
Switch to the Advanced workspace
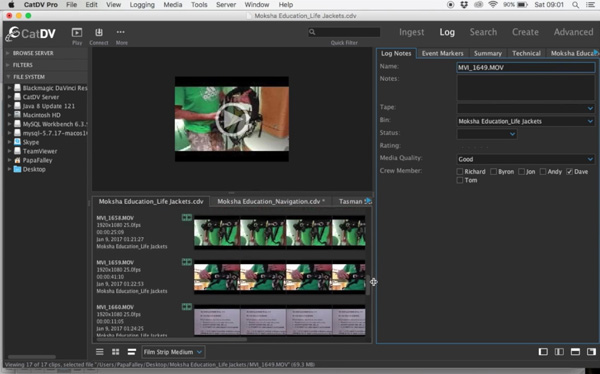point(573,32)
